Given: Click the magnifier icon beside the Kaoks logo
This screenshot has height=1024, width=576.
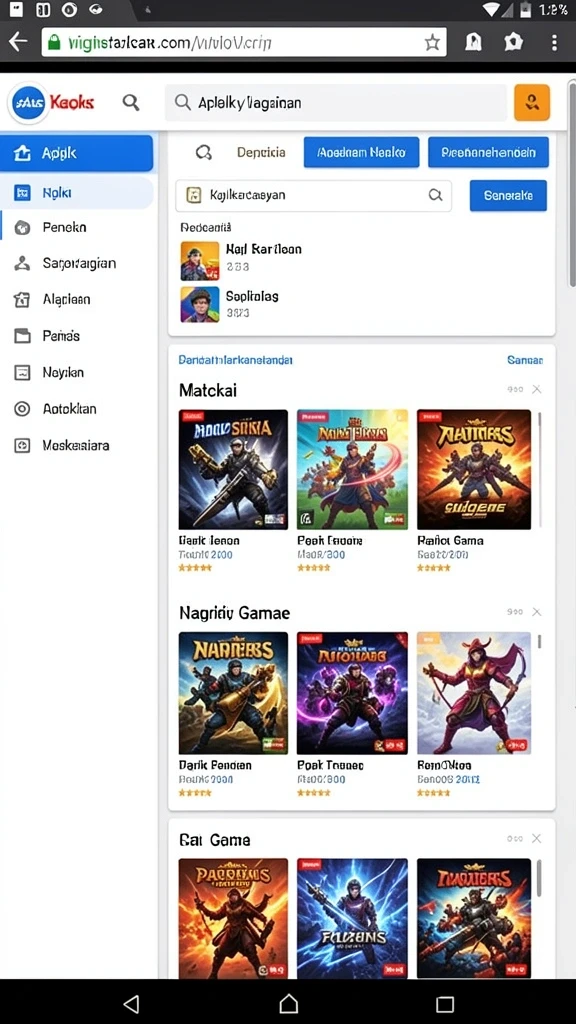Looking at the screenshot, I should (131, 102).
